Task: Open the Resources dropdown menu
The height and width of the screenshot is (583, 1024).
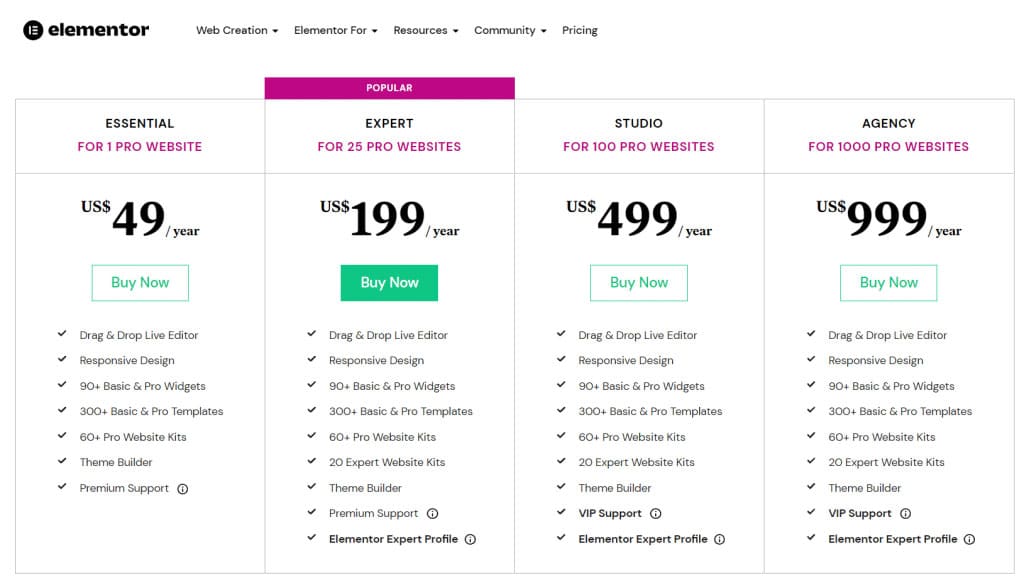Action: [426, 30]
